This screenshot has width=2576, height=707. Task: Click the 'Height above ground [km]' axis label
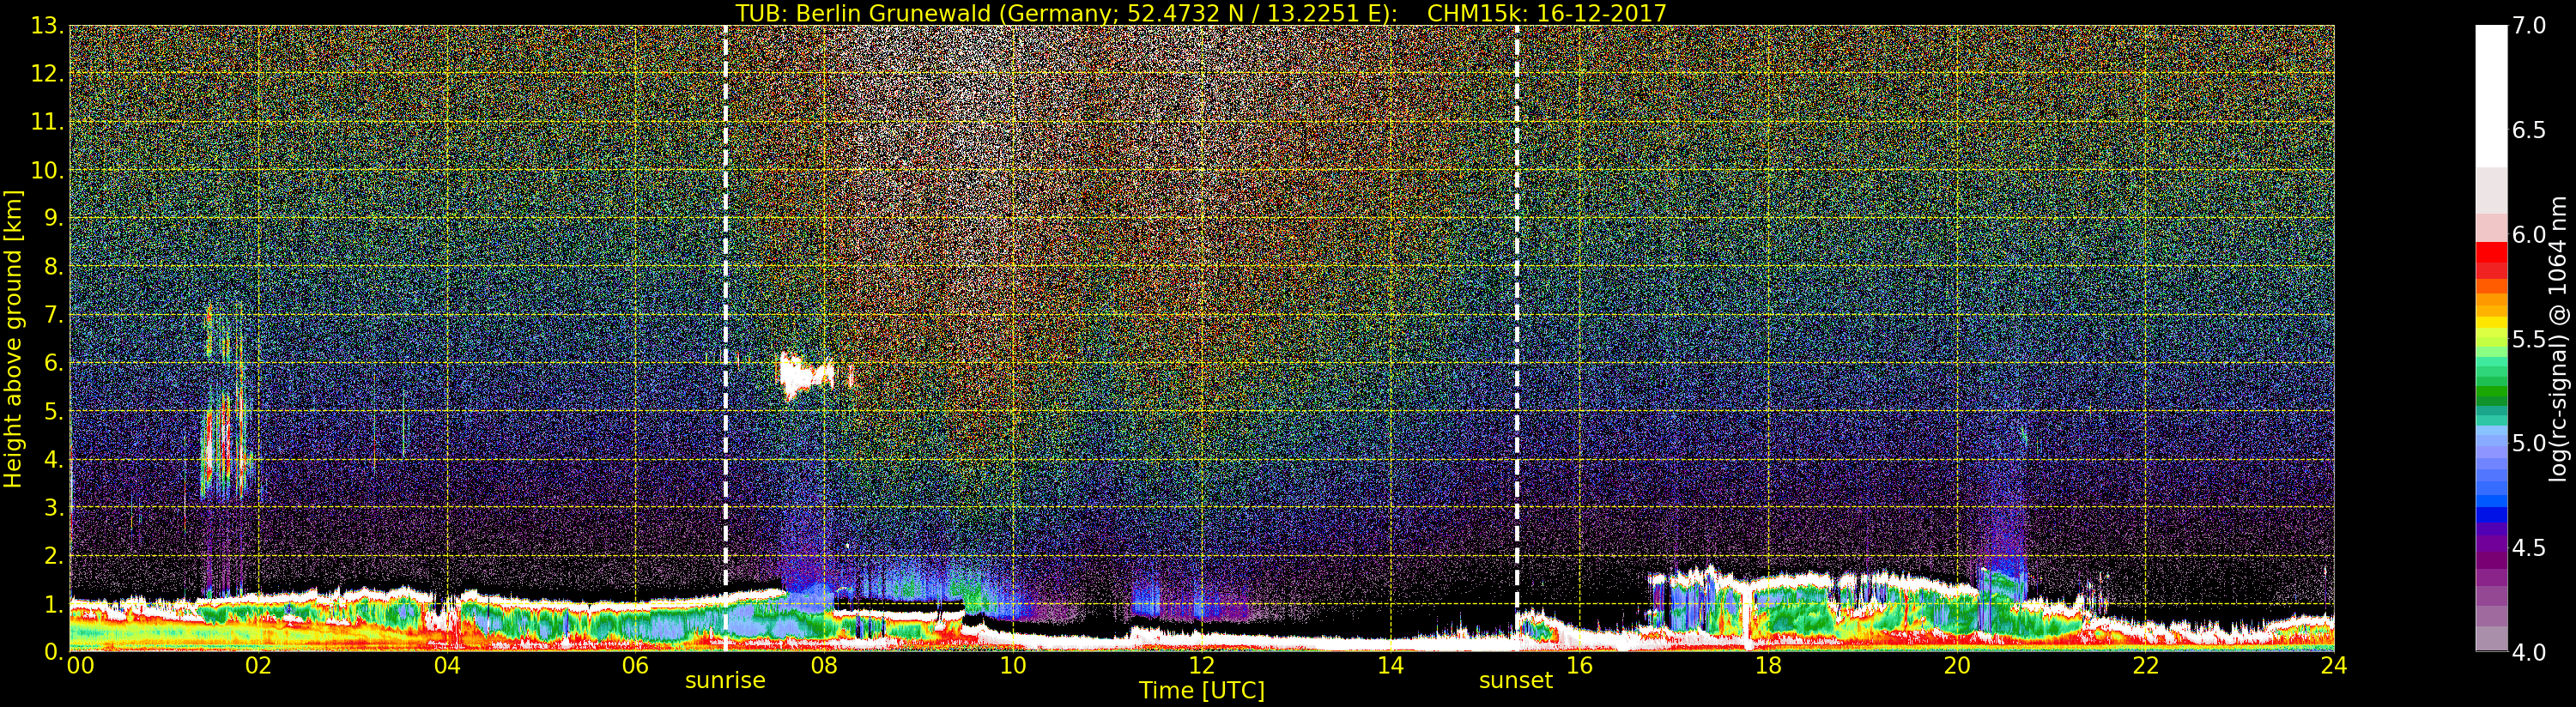(x=13, y=338)
